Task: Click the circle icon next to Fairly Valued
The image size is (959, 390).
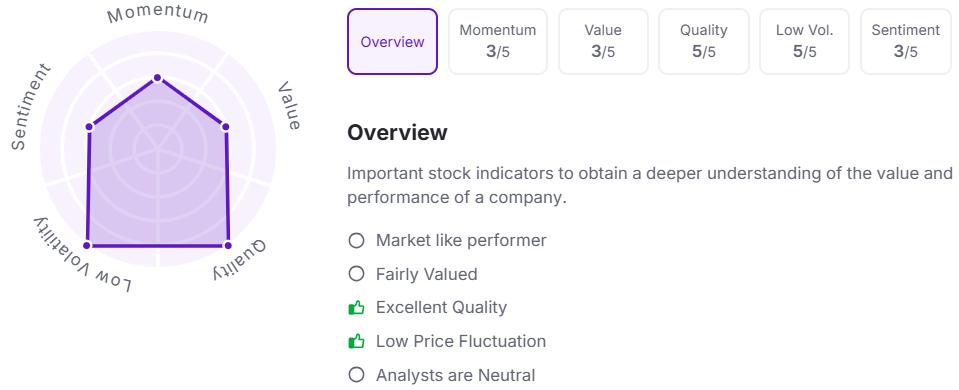Action: (x=356, y=274)
